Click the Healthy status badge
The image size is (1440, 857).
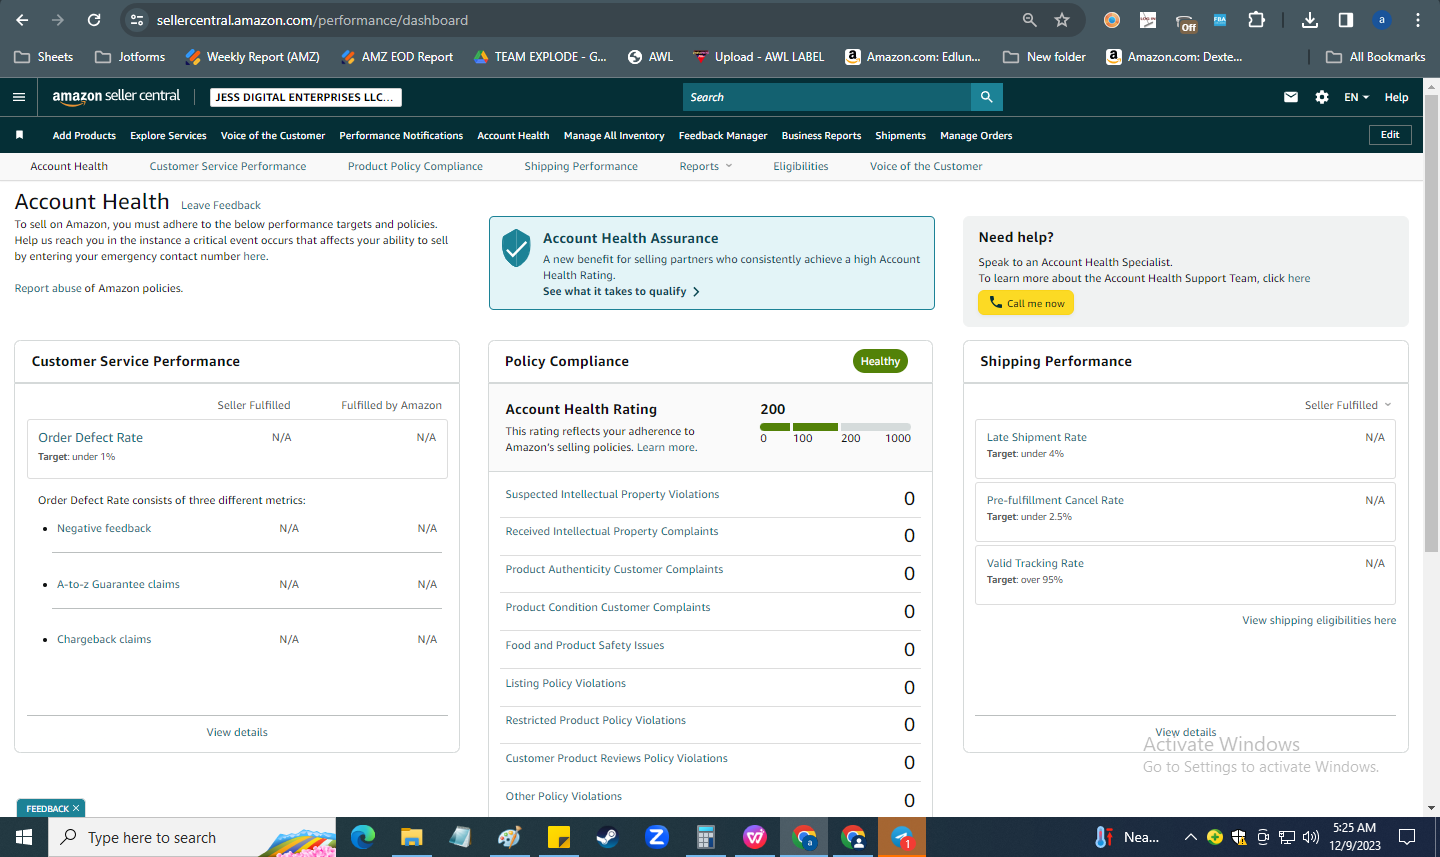[880, 361]
